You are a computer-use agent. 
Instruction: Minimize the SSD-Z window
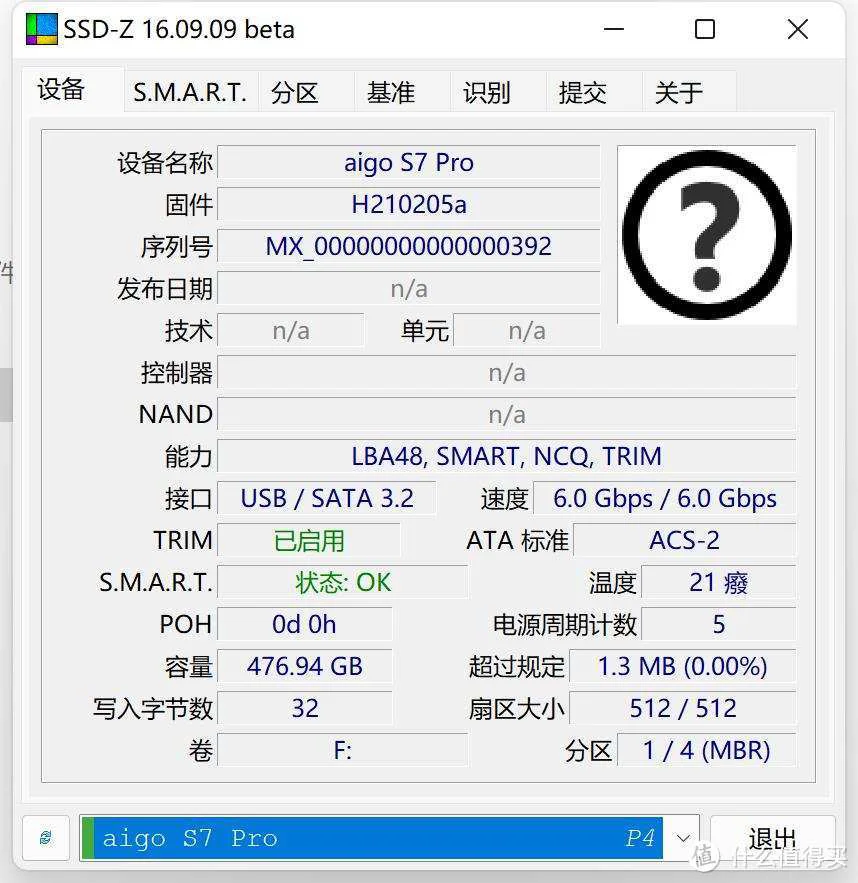[614, 29]
